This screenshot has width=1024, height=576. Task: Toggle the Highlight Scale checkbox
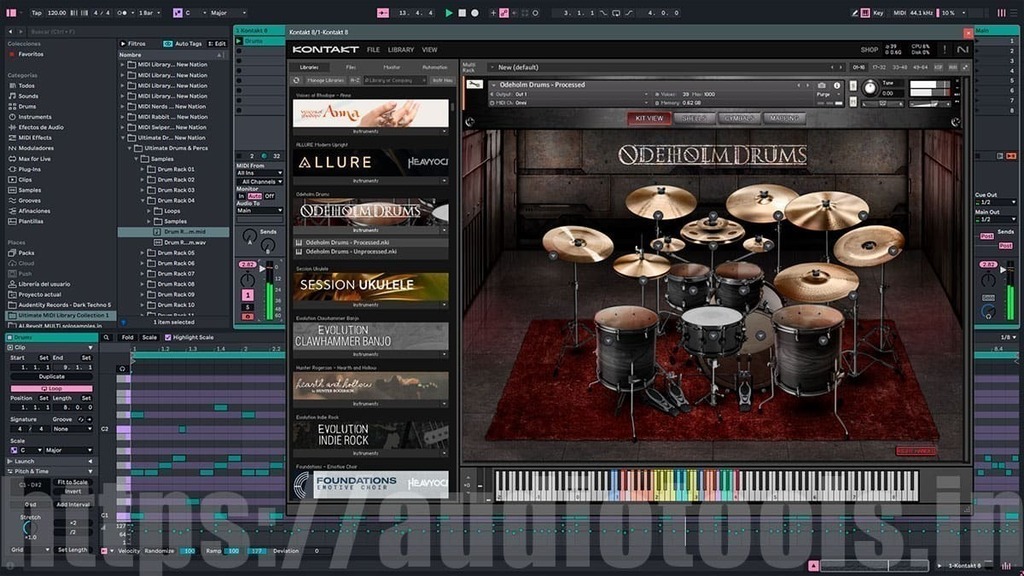(x=168, y=338)
